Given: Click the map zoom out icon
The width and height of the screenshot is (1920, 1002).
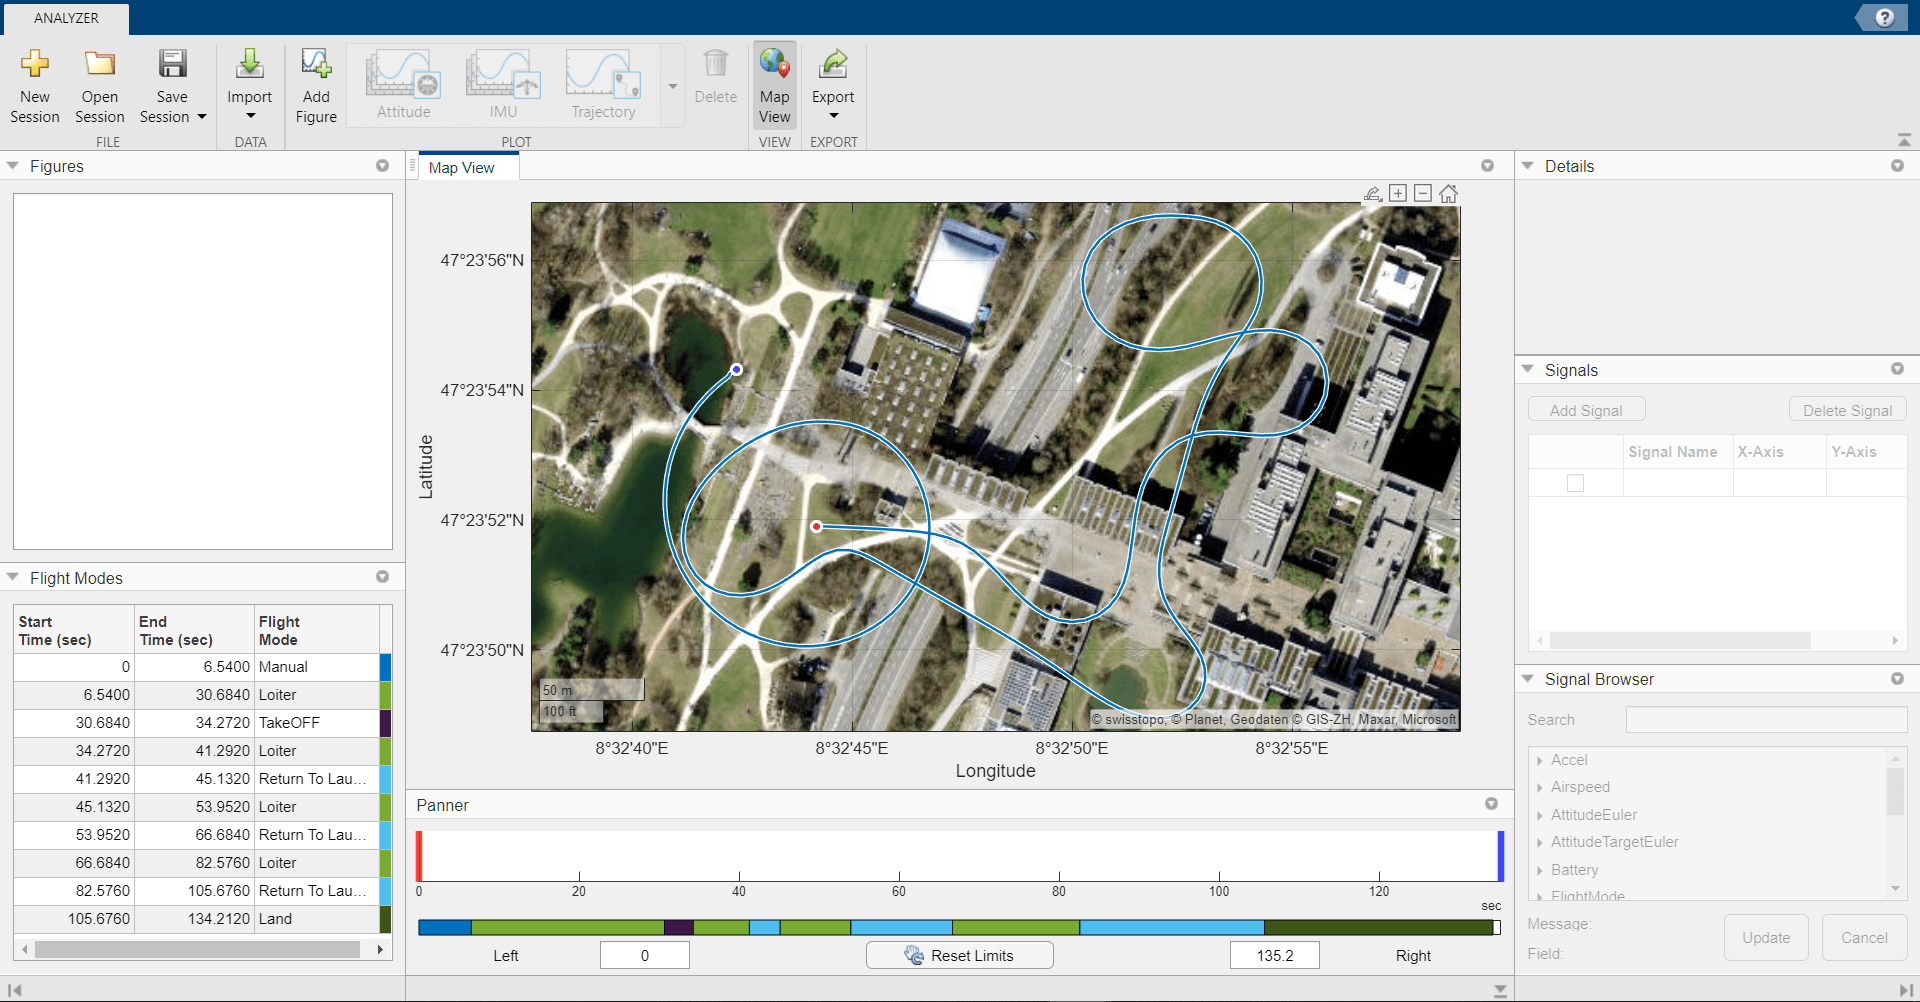Looking at the screenshot, I should point(1423,193).
